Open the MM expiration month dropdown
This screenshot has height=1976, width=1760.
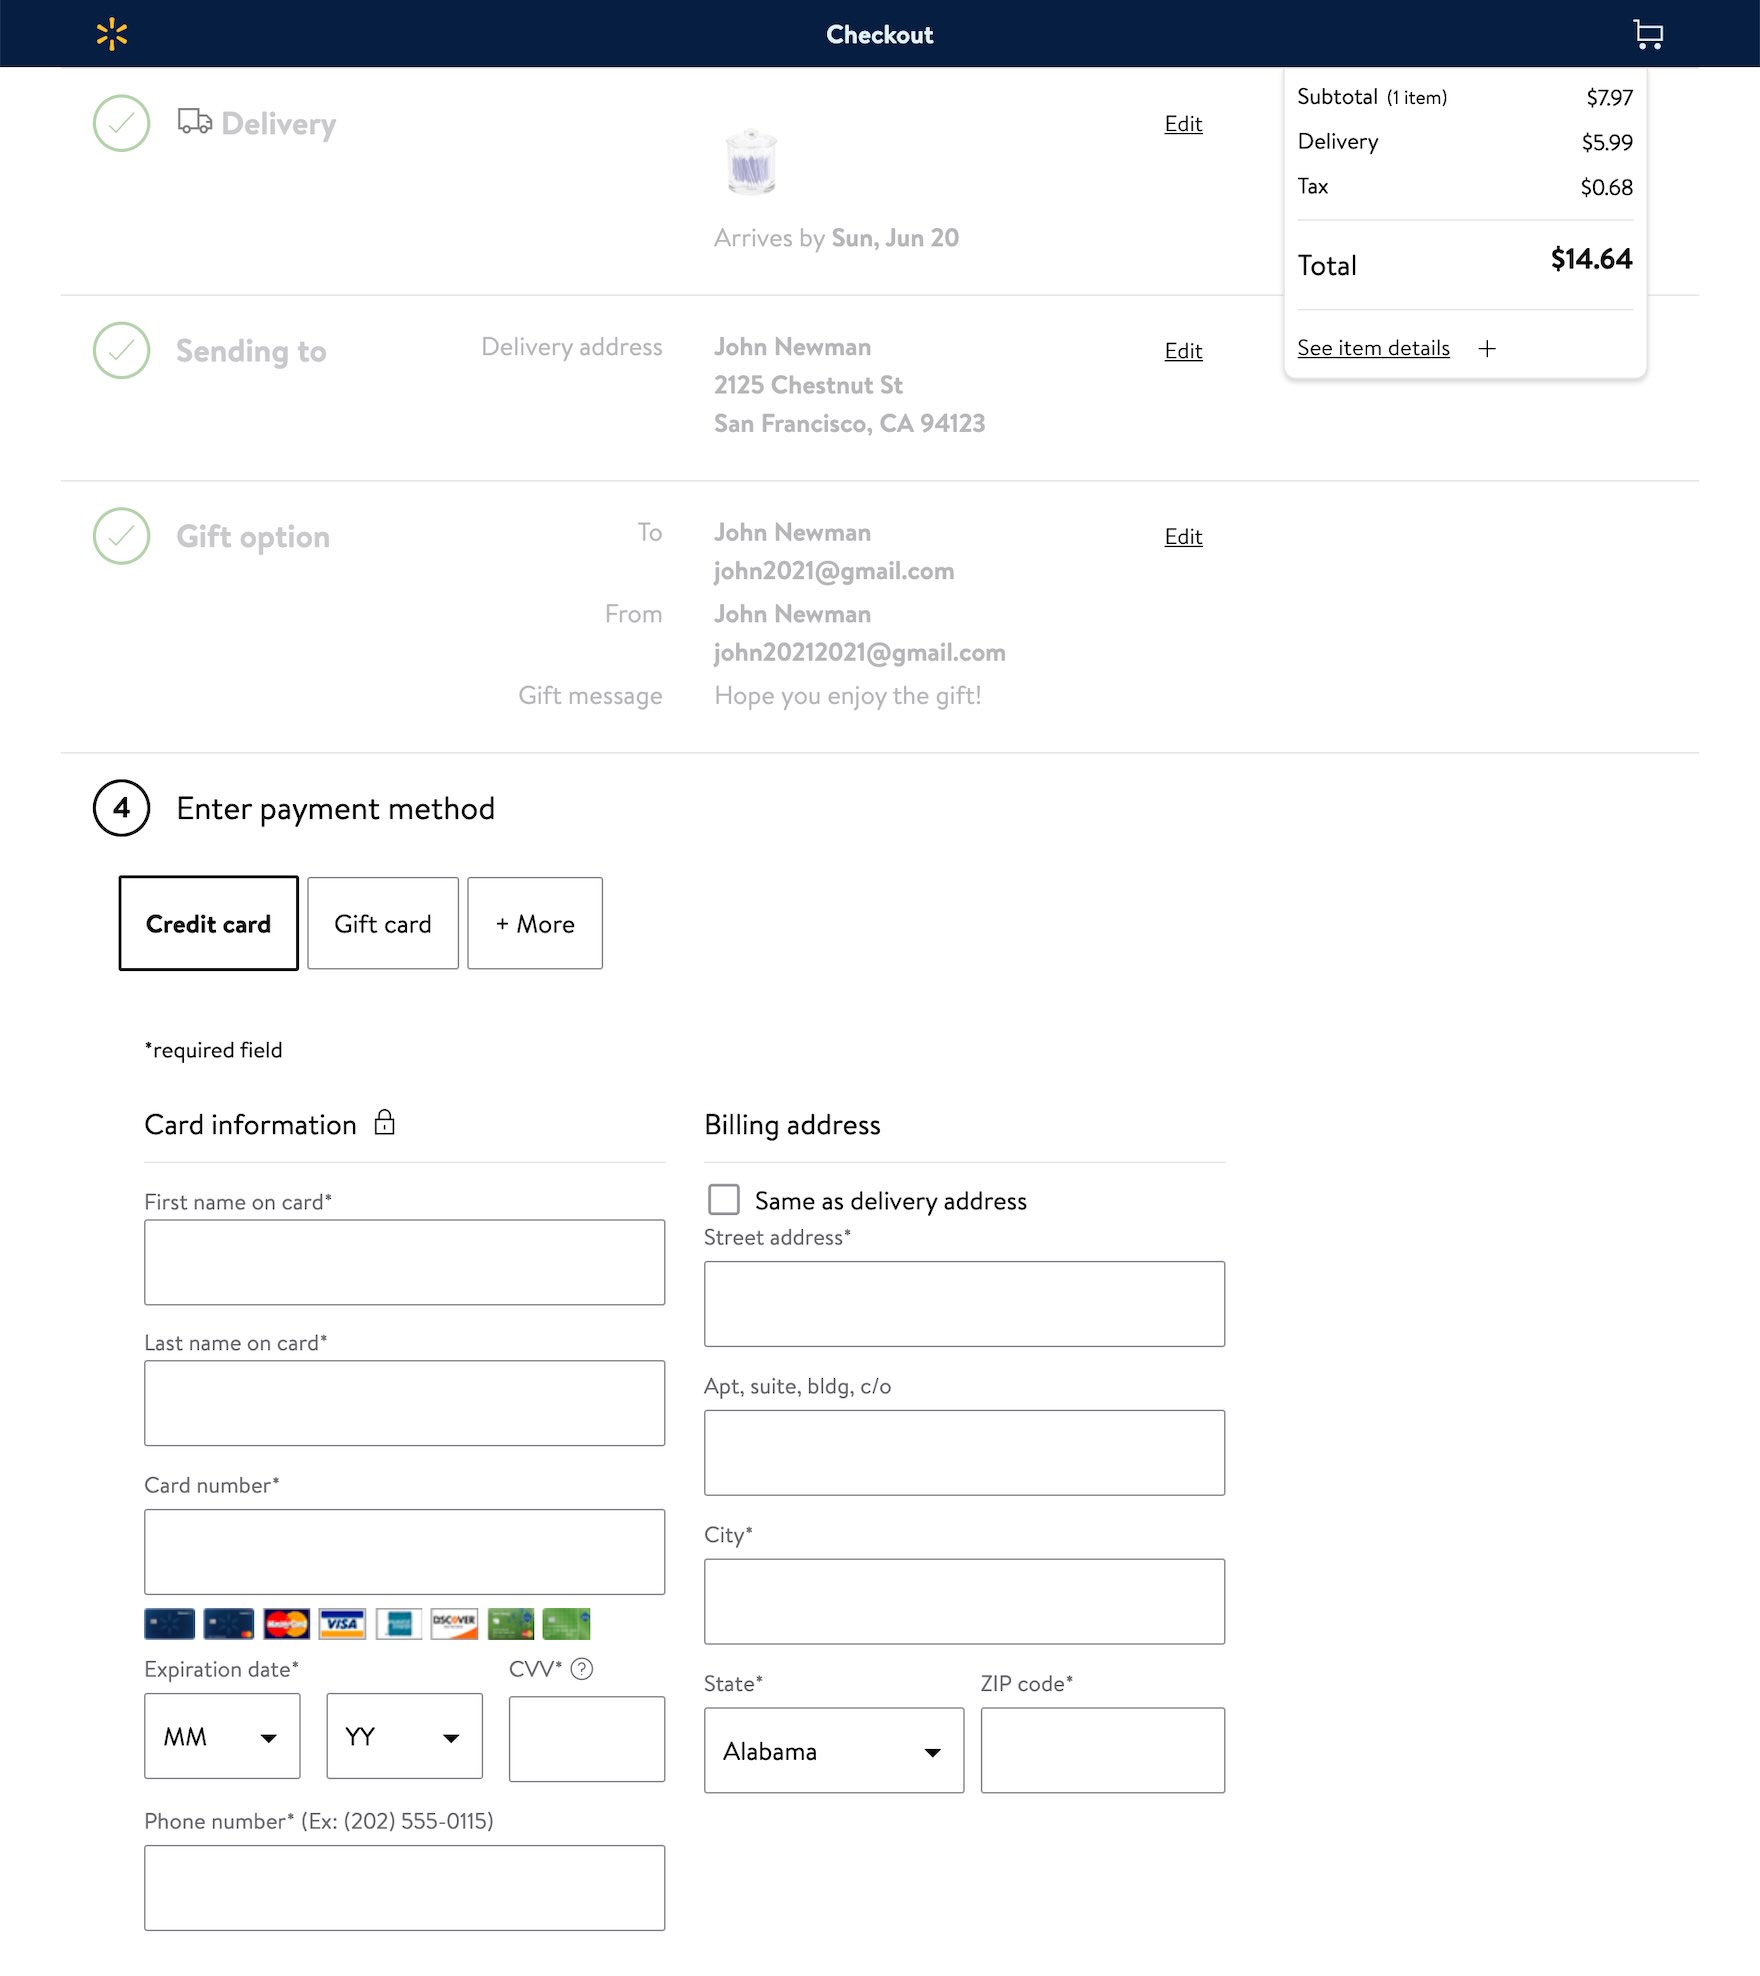pyautogui.click(x=222, y=1737)
